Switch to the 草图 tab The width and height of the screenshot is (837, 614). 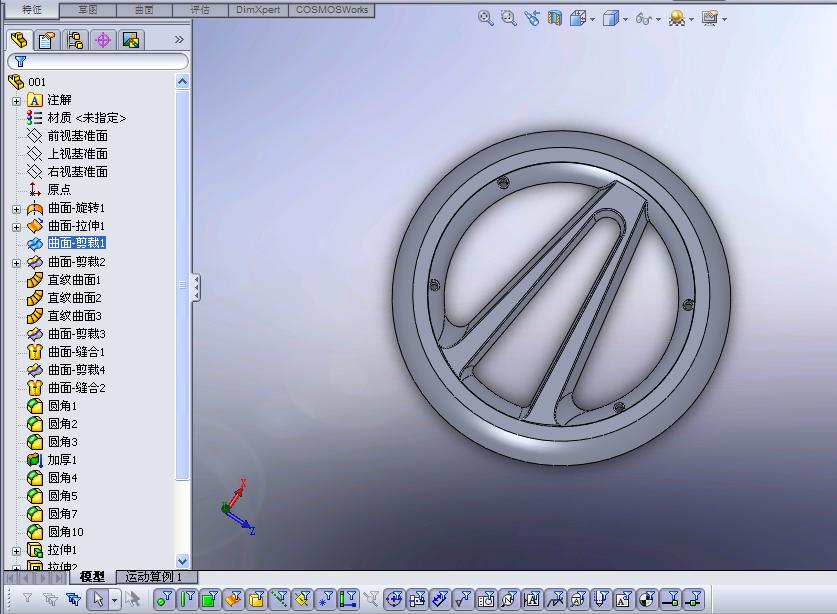point(88,10)
